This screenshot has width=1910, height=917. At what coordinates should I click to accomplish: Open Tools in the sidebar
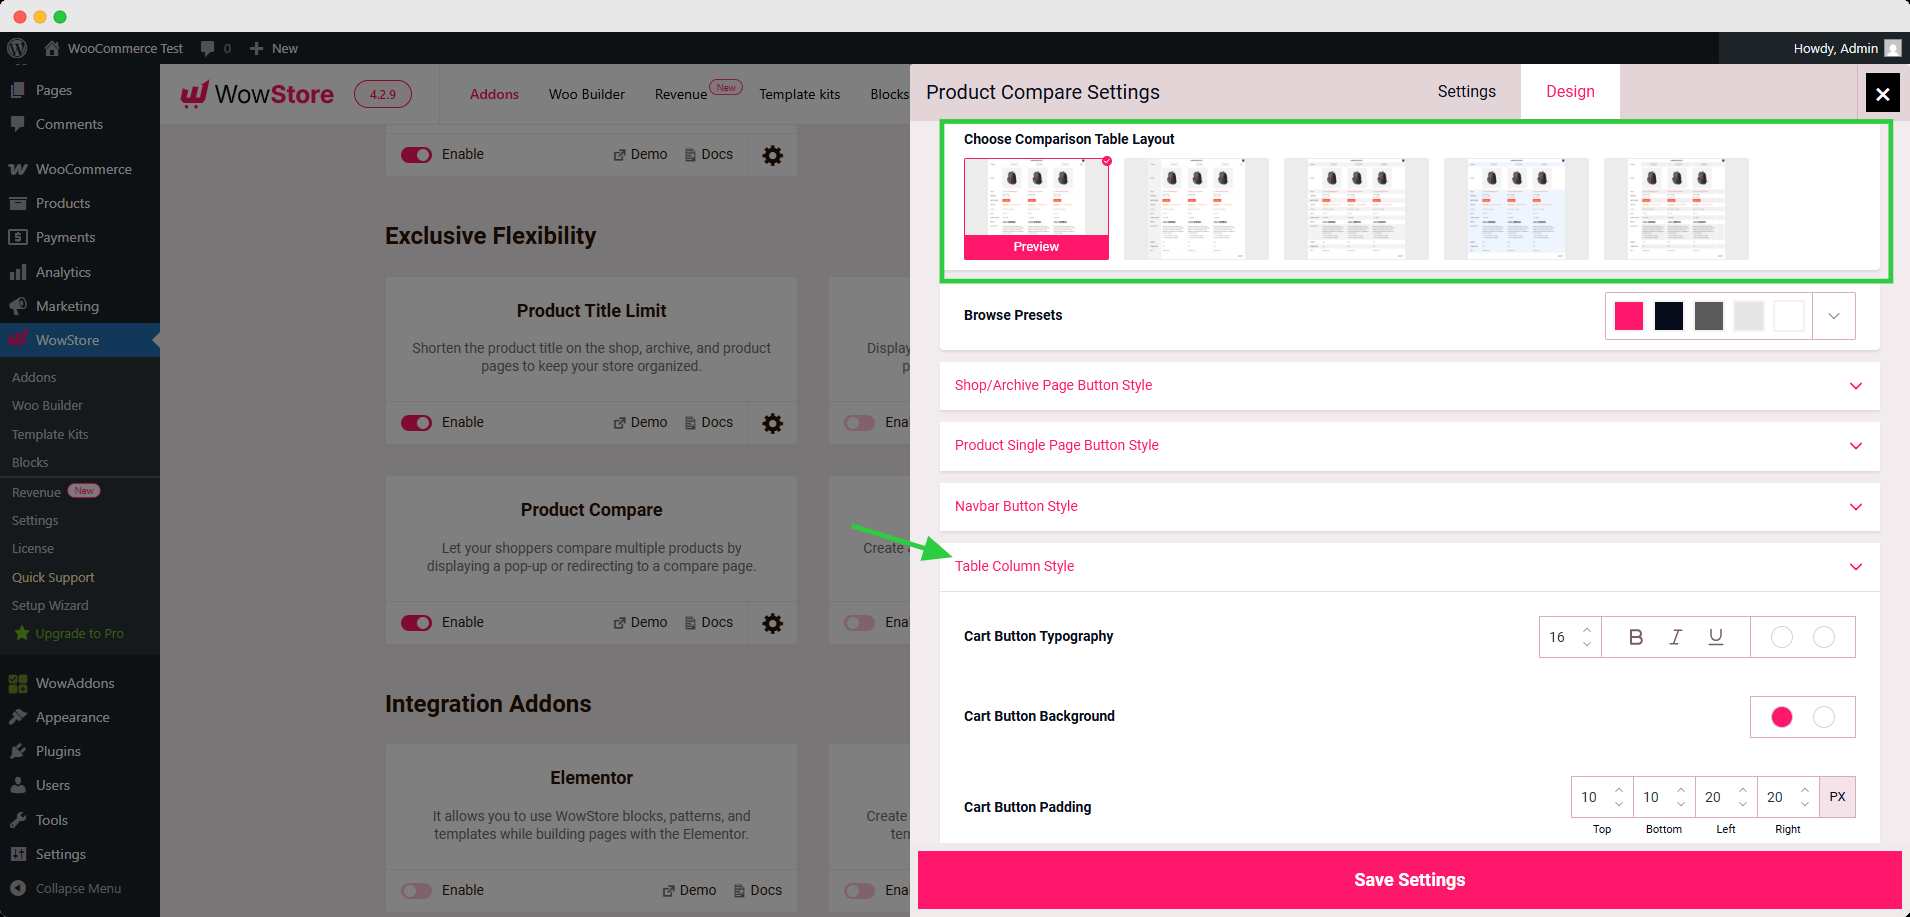[52, 820]
